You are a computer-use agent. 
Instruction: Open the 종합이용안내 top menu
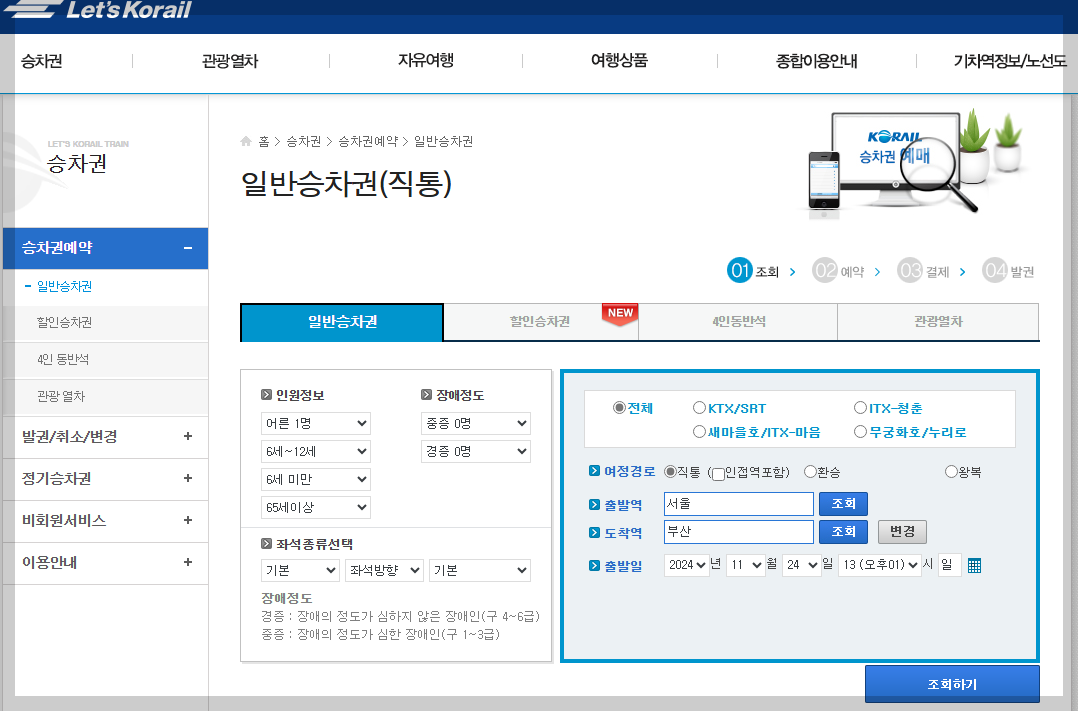click(x=817, y=61)
